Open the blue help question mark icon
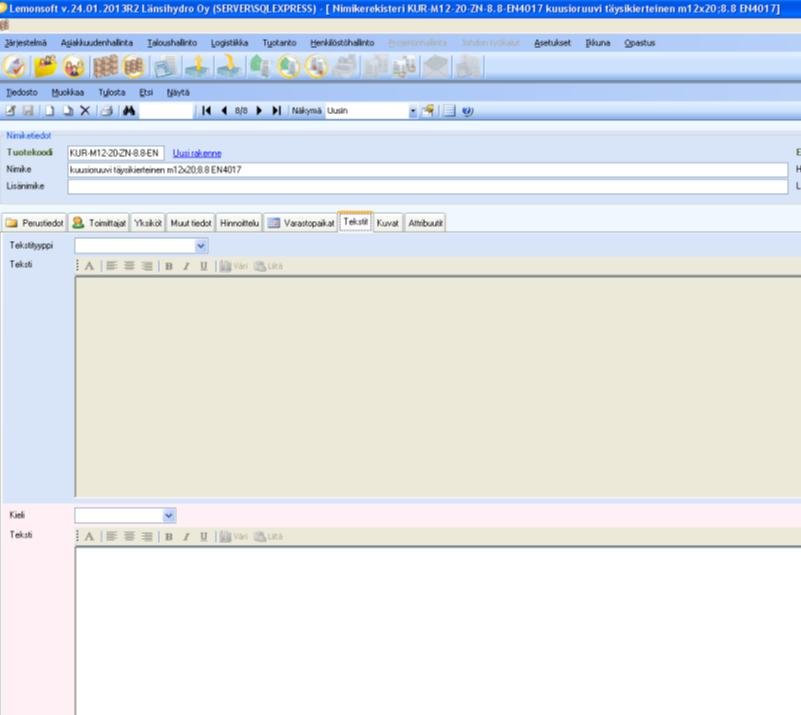801x715 pixels. (467, 111)
